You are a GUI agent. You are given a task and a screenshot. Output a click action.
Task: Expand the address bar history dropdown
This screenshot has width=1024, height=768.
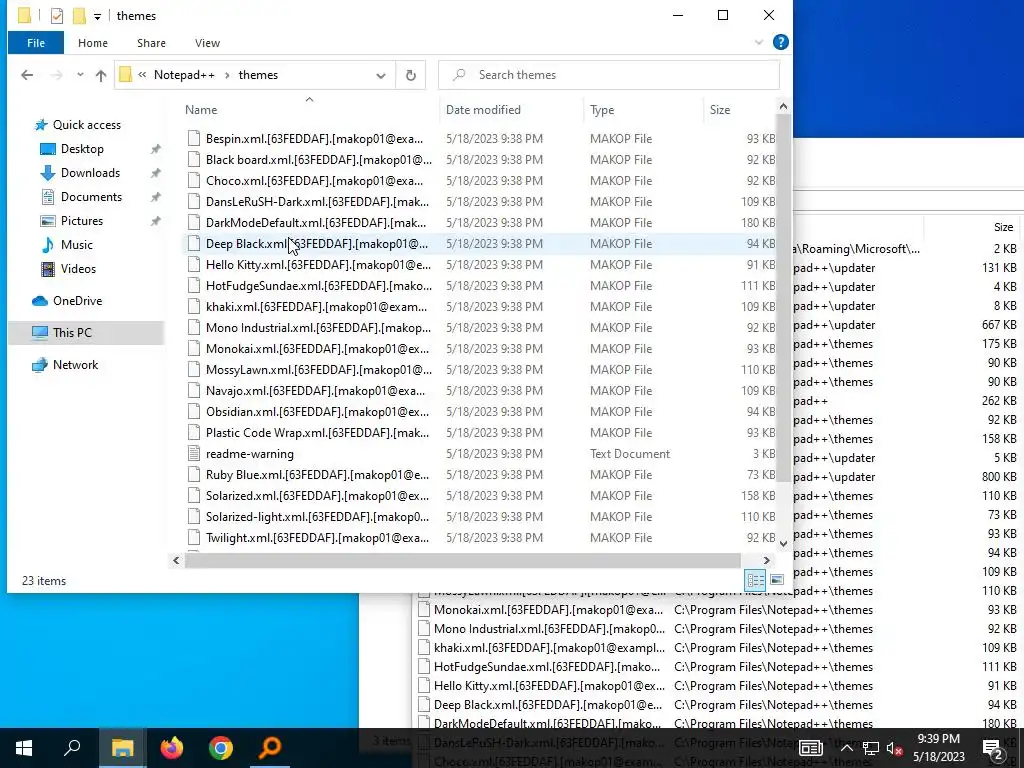click(x=381, y=75)
